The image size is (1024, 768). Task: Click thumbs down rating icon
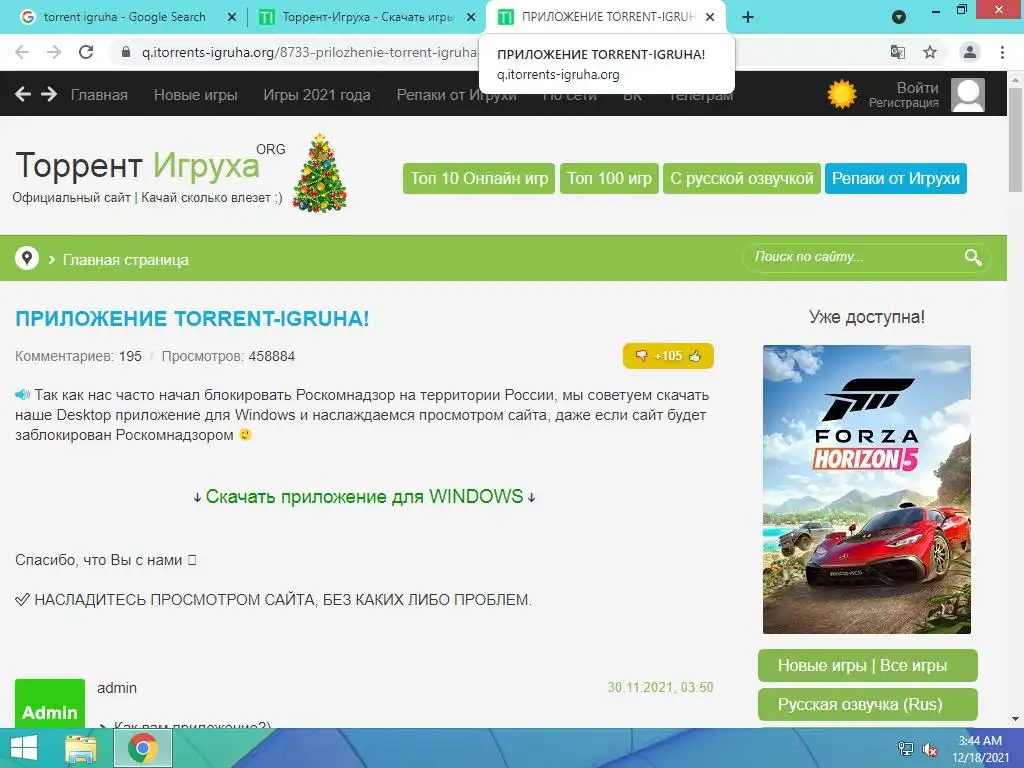click(641, 356)
